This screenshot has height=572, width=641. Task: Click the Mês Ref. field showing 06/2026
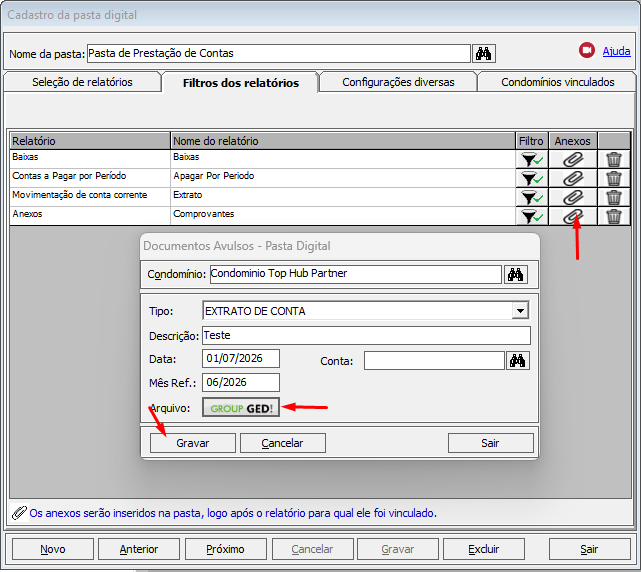(x=241, y=383)
